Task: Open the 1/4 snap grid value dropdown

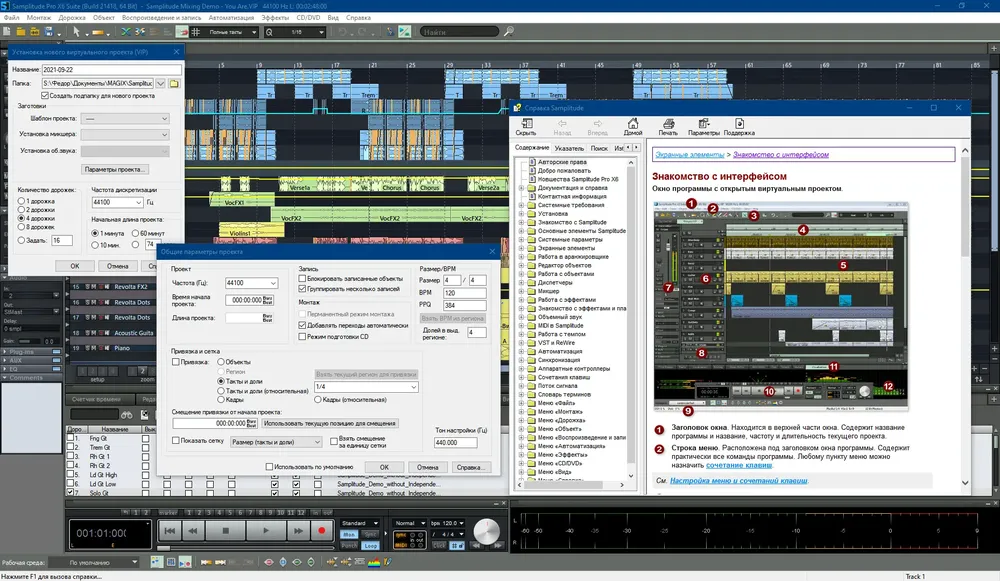Action: 366,387
